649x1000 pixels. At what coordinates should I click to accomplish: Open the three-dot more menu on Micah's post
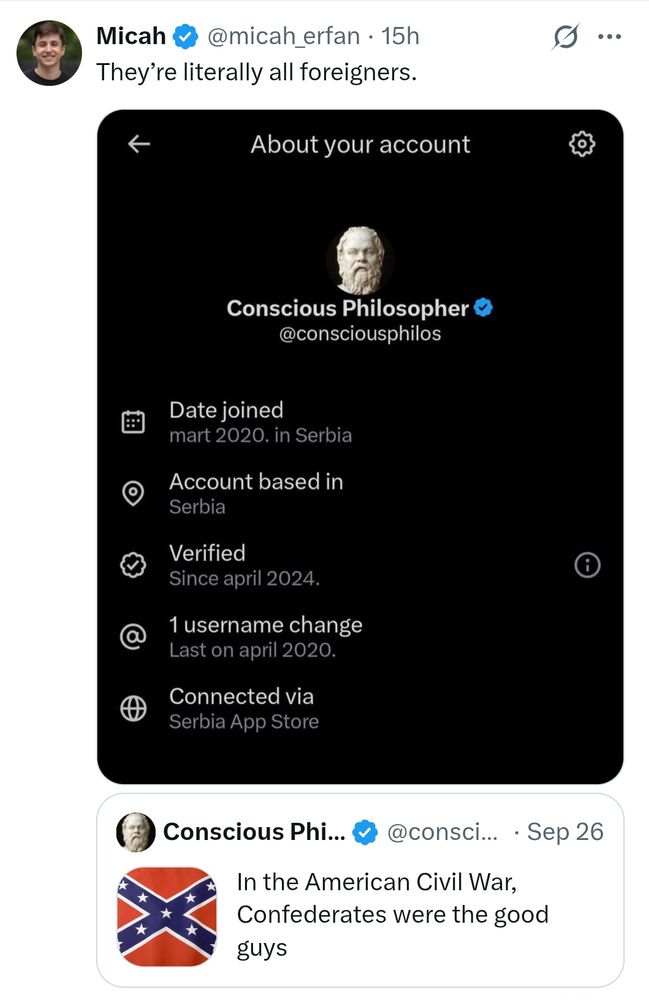click(x=608, y=37)
